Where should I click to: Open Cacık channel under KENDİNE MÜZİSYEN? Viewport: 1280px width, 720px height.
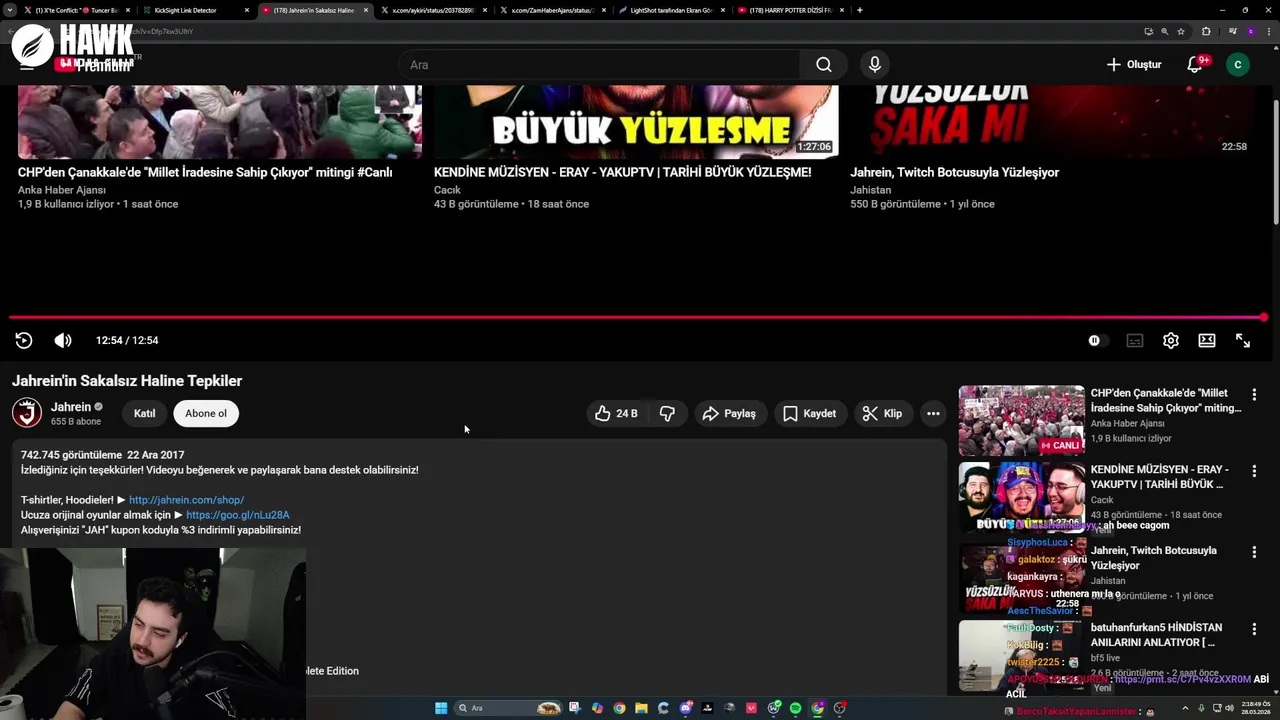click(x=1102, y=499)
